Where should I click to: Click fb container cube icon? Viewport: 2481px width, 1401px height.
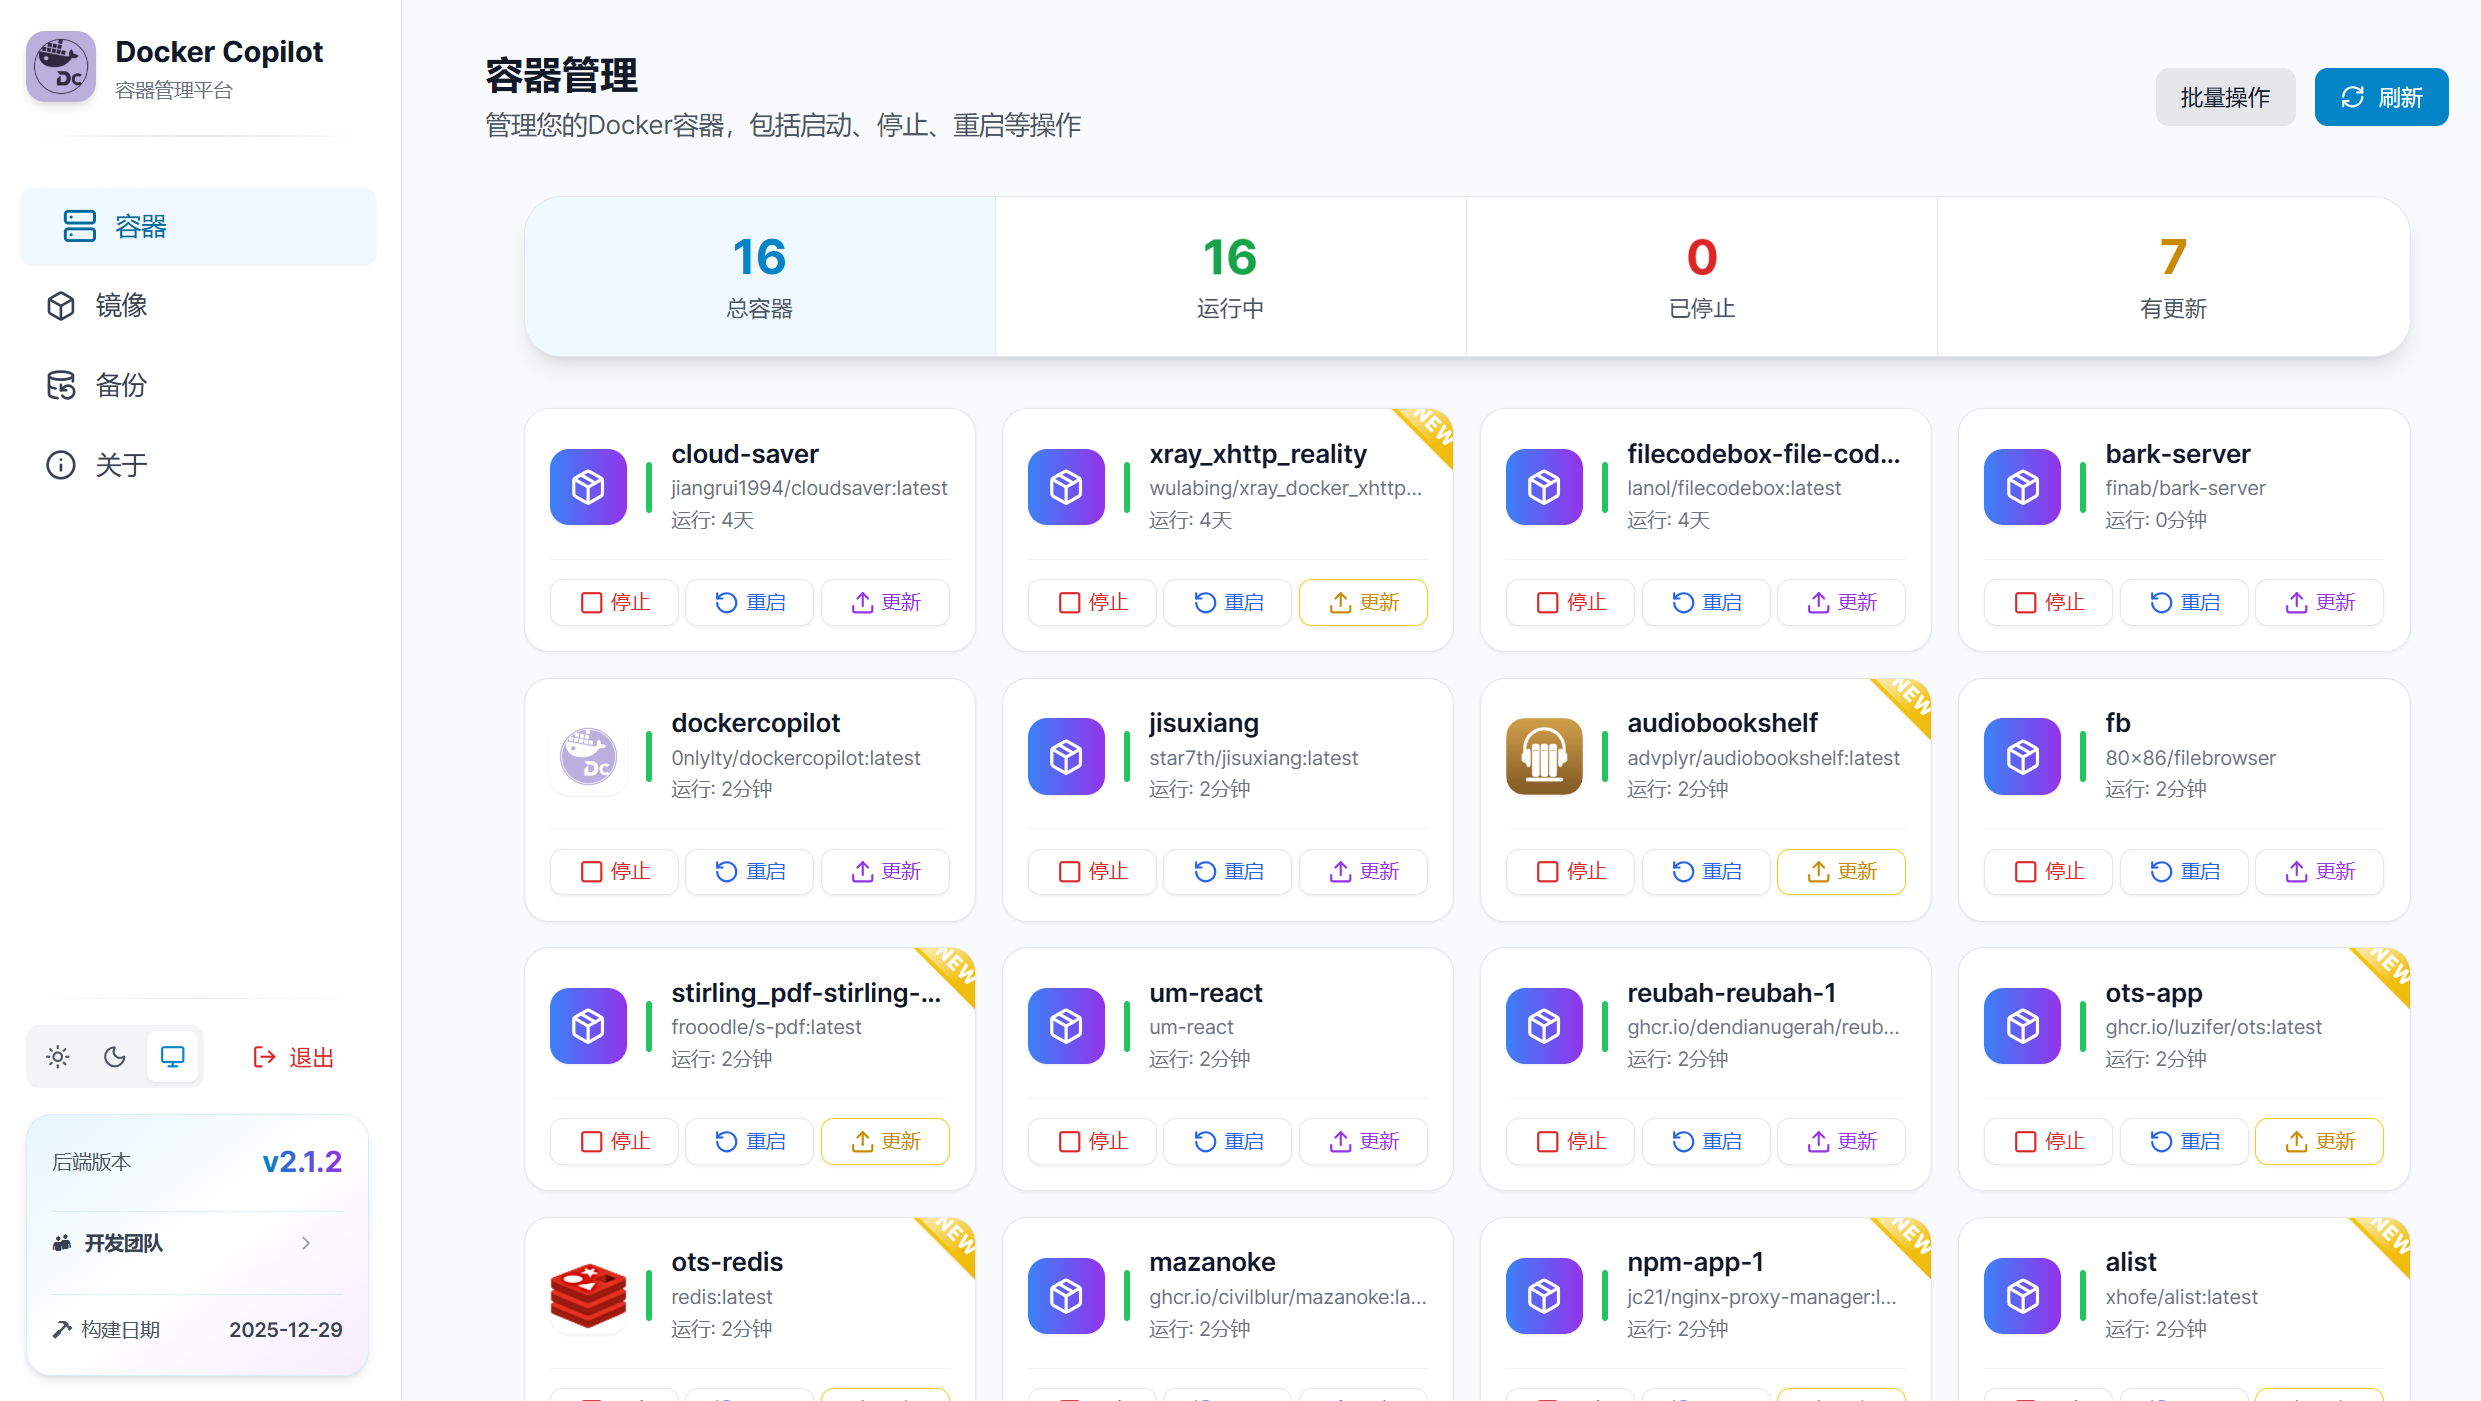[x=2022, y=756]
